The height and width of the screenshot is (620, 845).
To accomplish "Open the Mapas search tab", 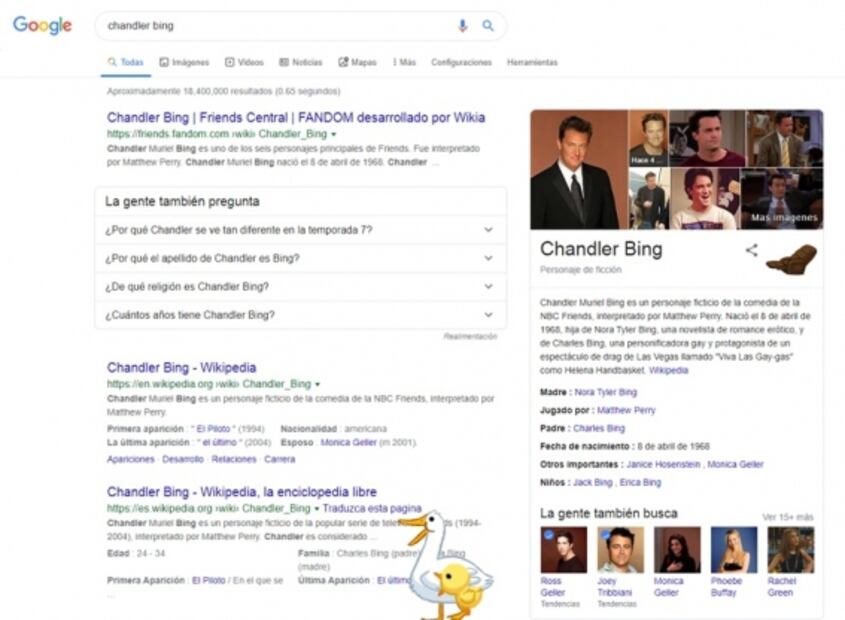I will coord(357,62).
